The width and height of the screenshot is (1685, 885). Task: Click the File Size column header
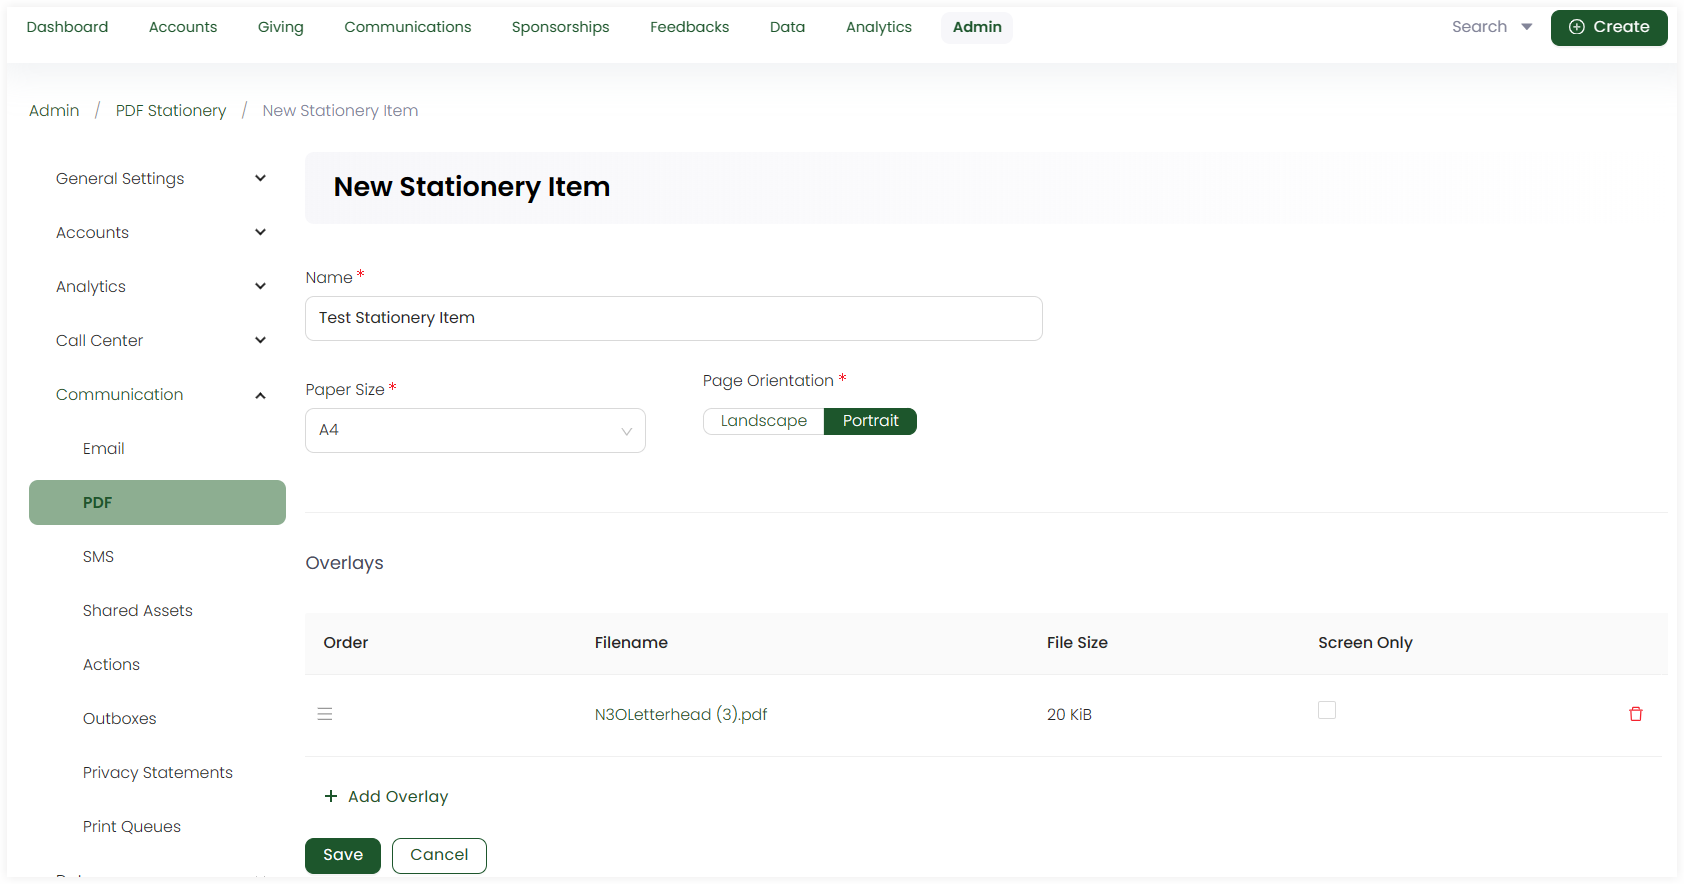tap(1077, 643)
